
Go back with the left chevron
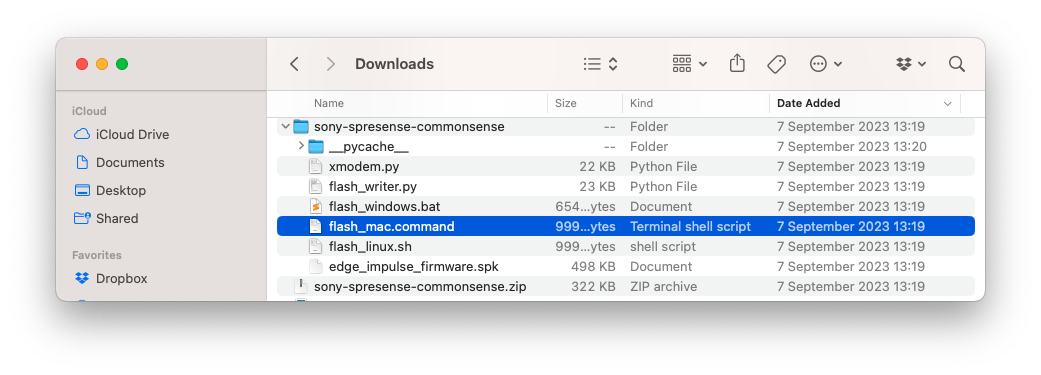pos(295,64)
